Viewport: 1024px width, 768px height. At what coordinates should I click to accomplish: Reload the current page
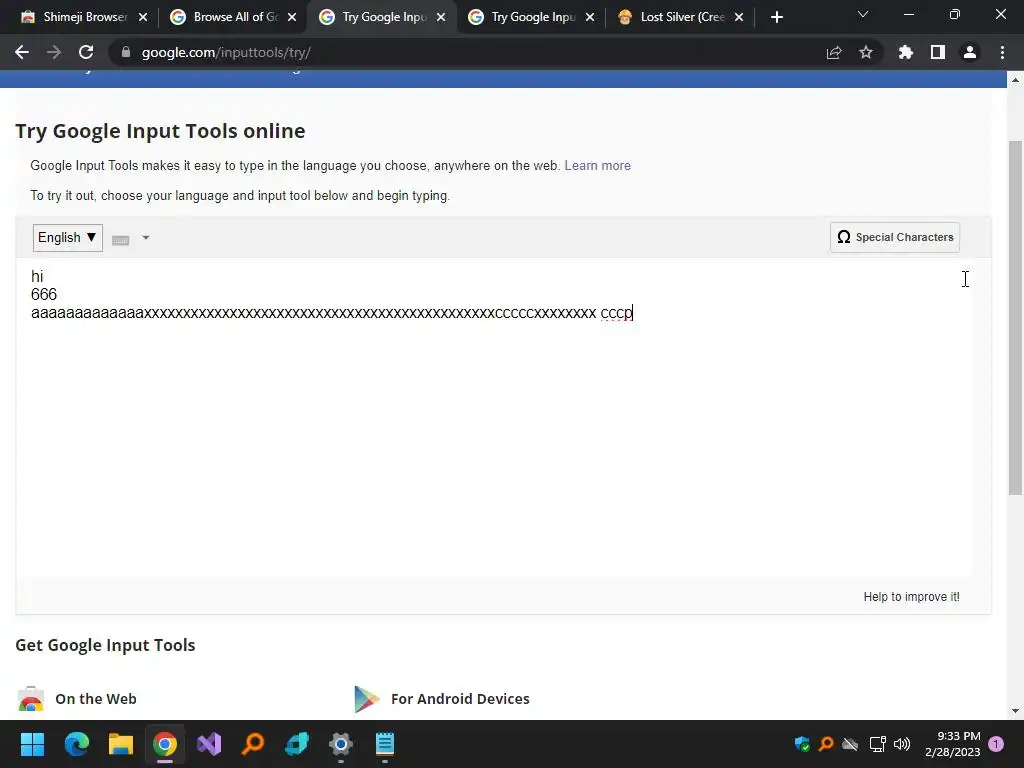86,52
